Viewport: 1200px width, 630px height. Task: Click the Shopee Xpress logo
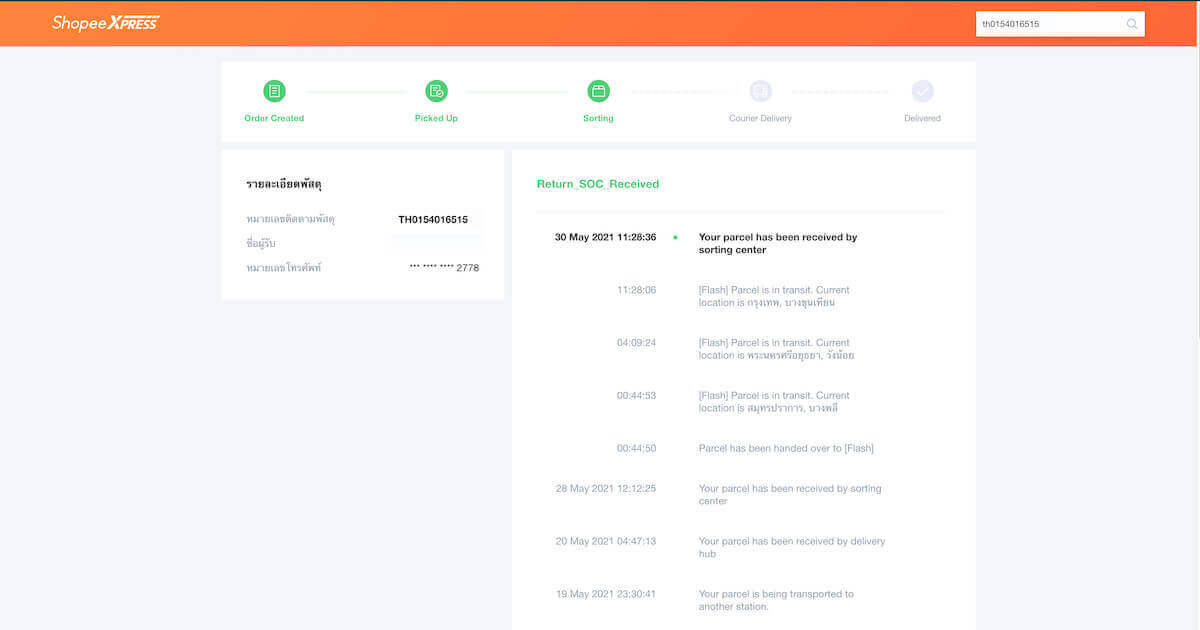tap(105, 23)
